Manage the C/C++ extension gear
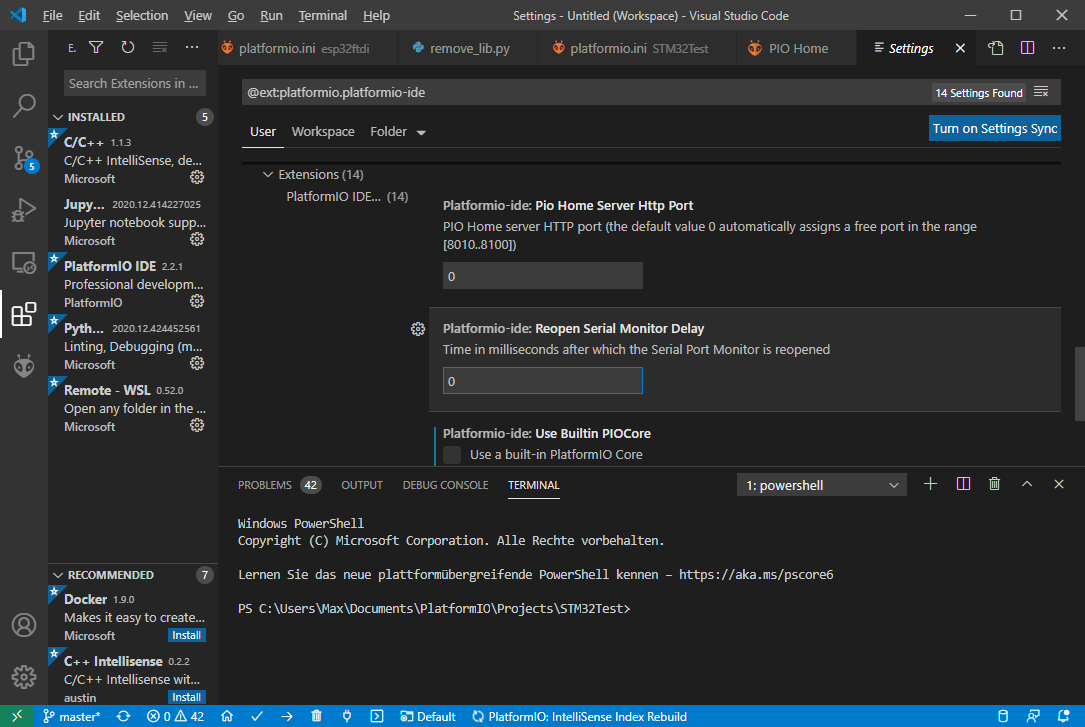This screenshot has height=727, width=1085. 197,178
